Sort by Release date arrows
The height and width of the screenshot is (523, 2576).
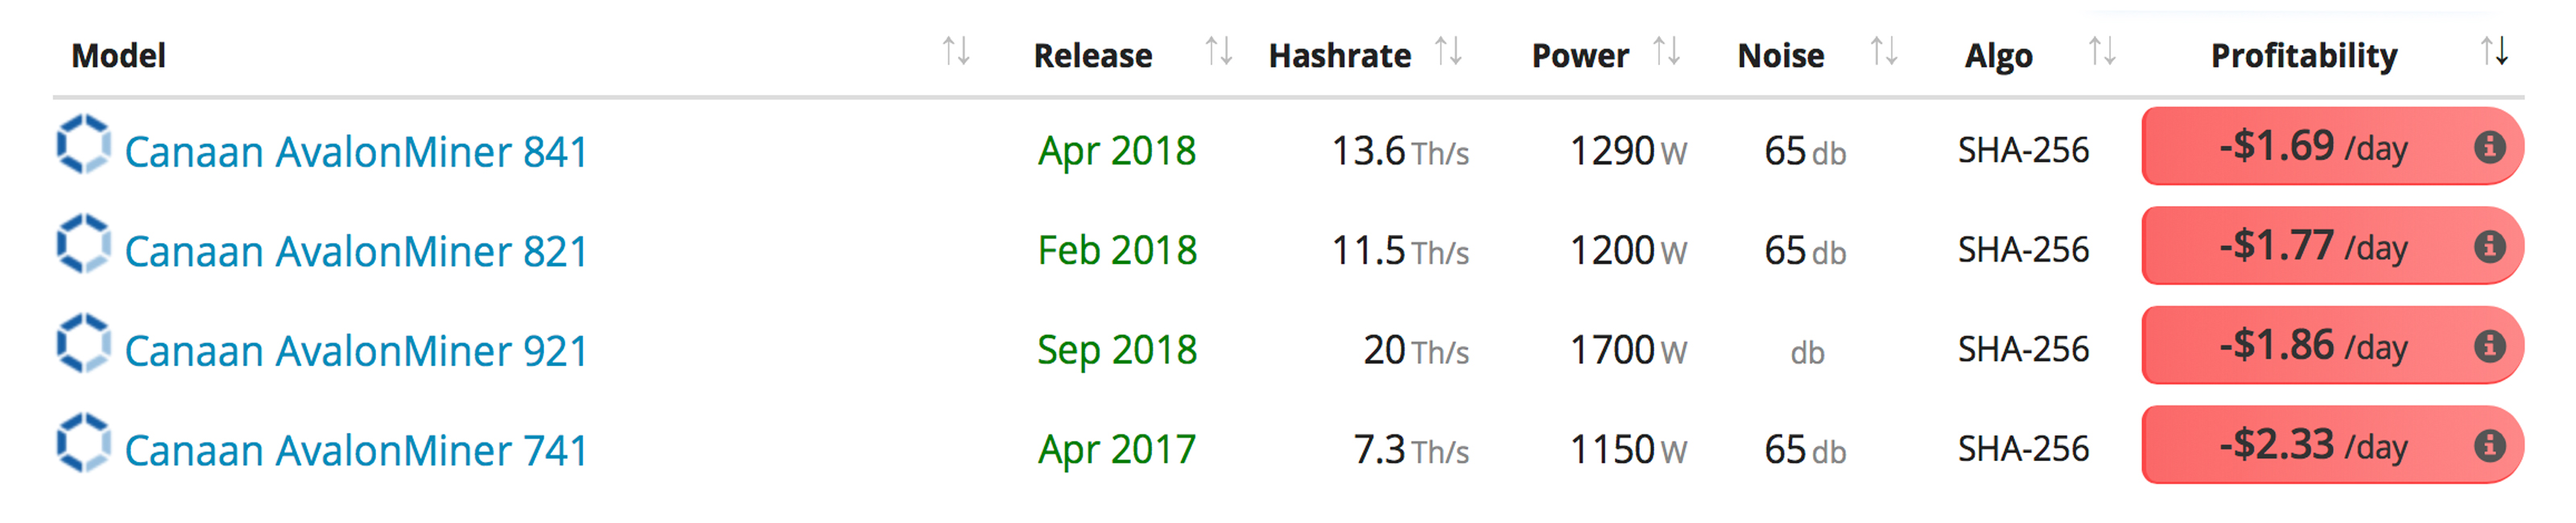pyautogui.click(x=1218, y=51)
